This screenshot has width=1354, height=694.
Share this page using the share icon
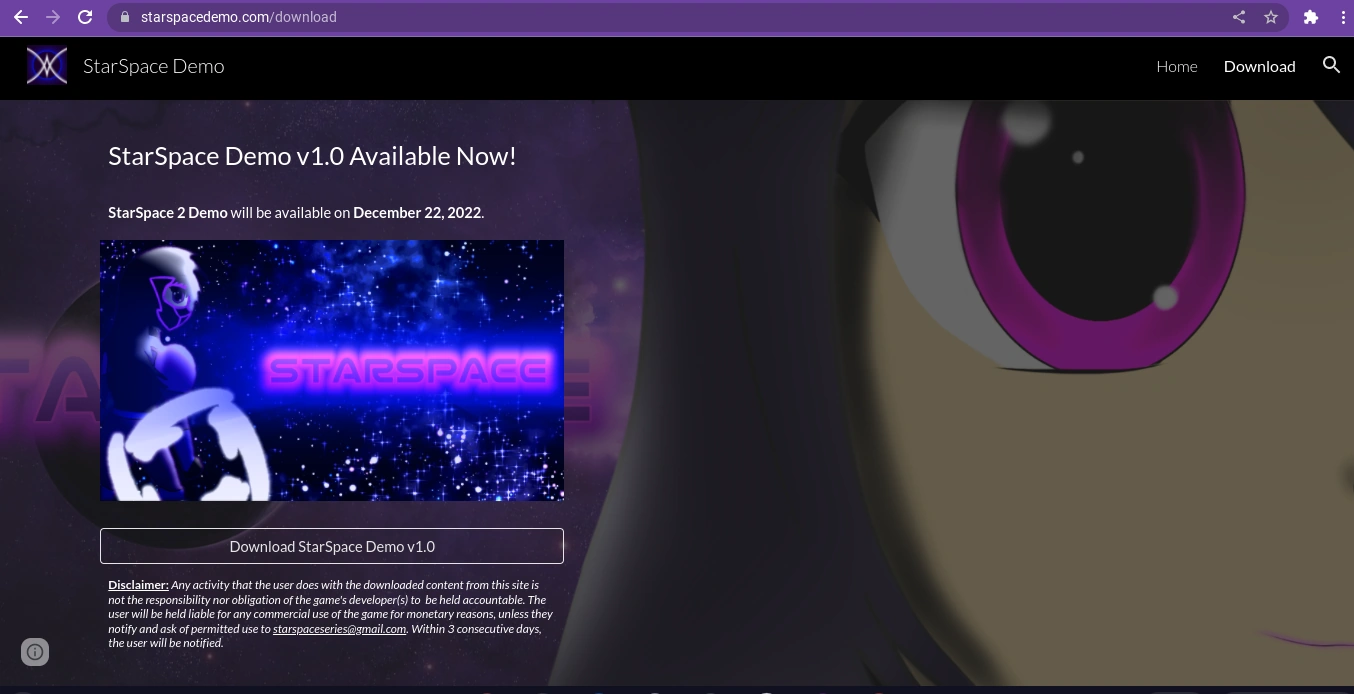(1239, 17)
